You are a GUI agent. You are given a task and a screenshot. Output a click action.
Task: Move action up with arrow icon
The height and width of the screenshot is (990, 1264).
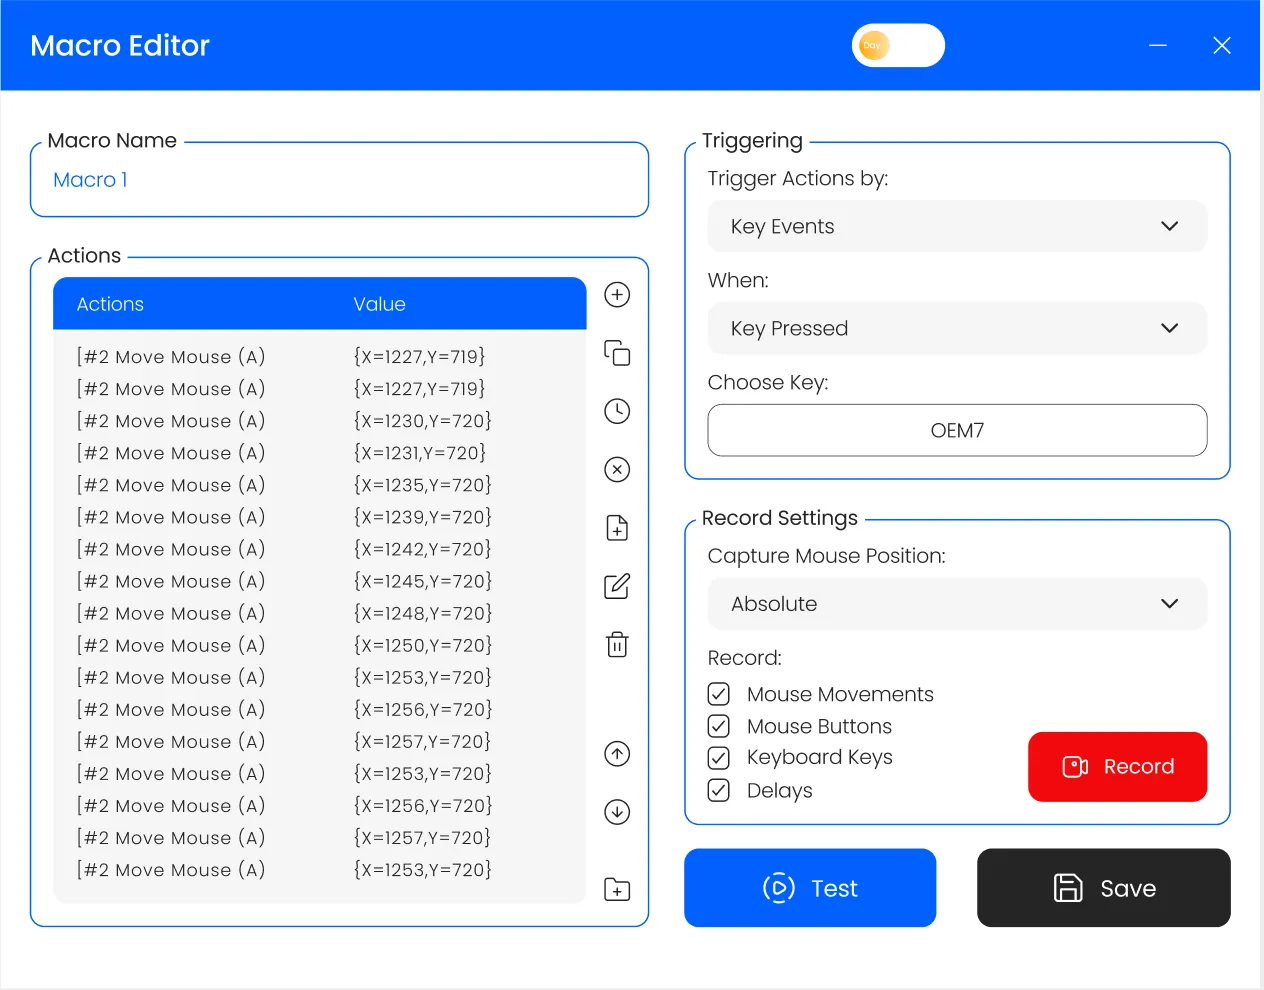617,754
